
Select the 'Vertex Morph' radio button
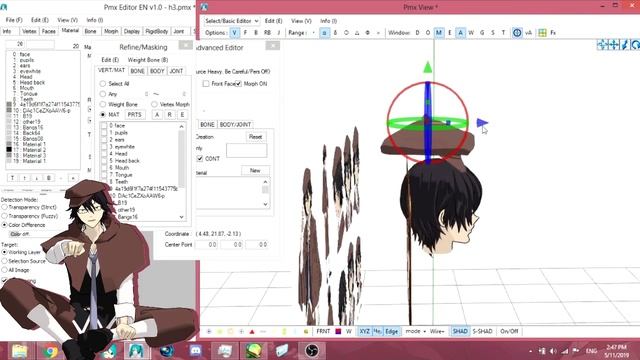(154, 104)
